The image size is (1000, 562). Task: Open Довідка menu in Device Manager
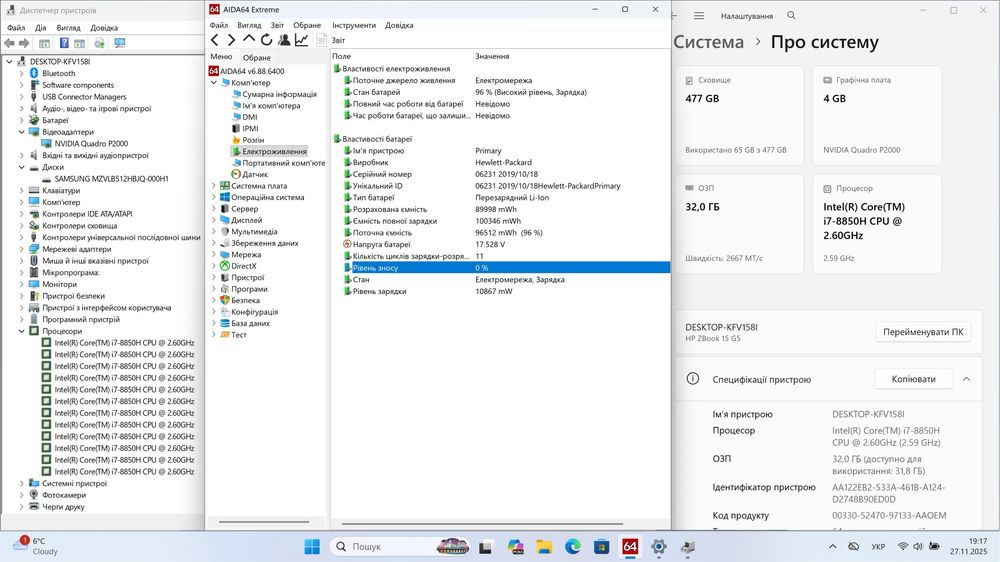[104, 28]
